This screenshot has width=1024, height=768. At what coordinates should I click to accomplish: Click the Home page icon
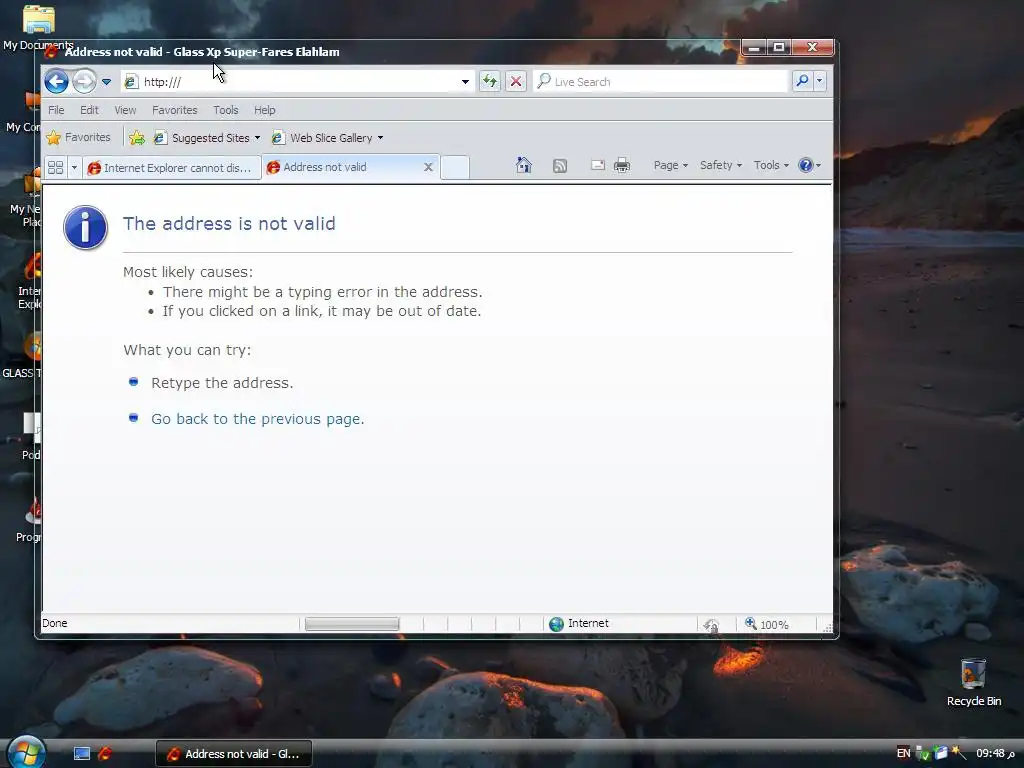524,165
